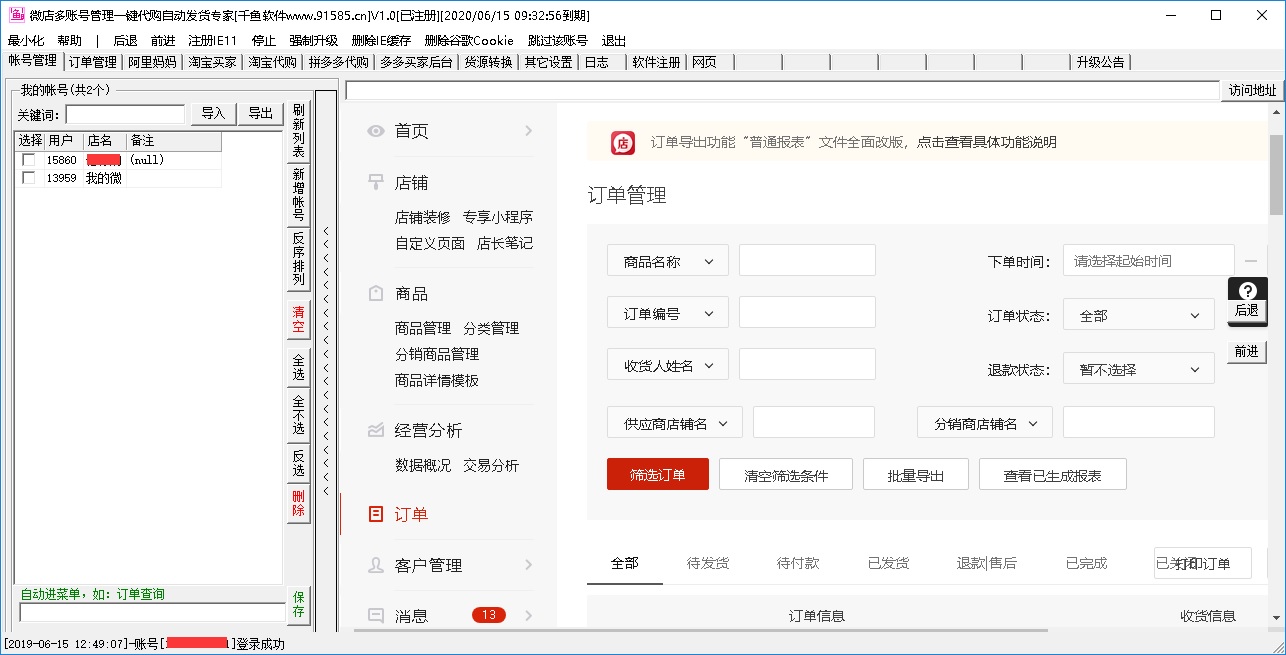The height and width of the screenshot is (655, 1286).
Task: Open the 供应商店铺名 dropdown
Action: pos(674,424)
